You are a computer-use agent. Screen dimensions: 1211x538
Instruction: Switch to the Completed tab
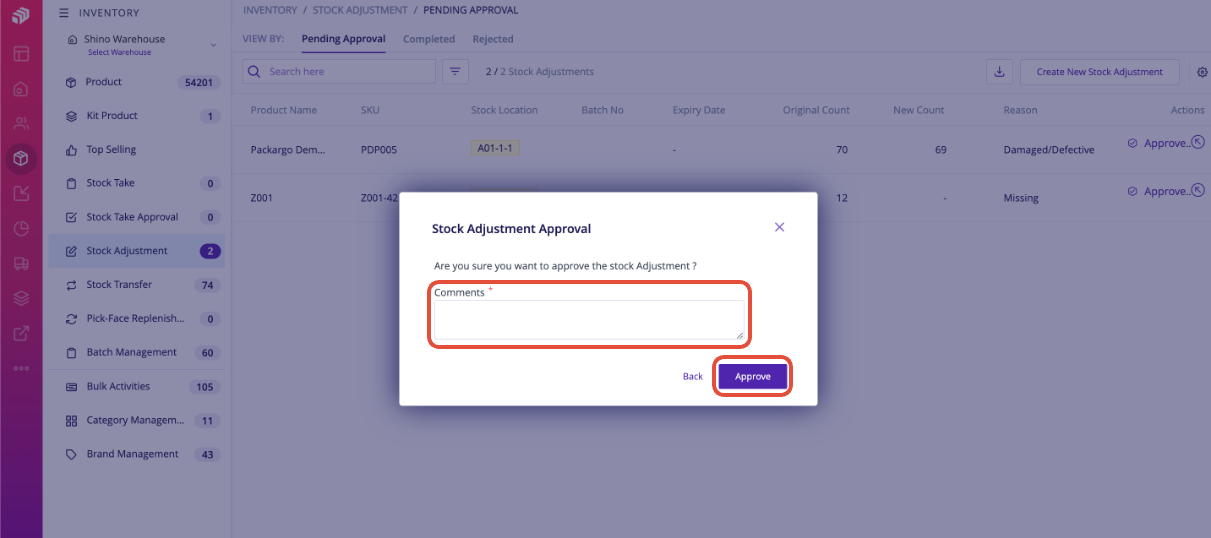click(429, 39)
